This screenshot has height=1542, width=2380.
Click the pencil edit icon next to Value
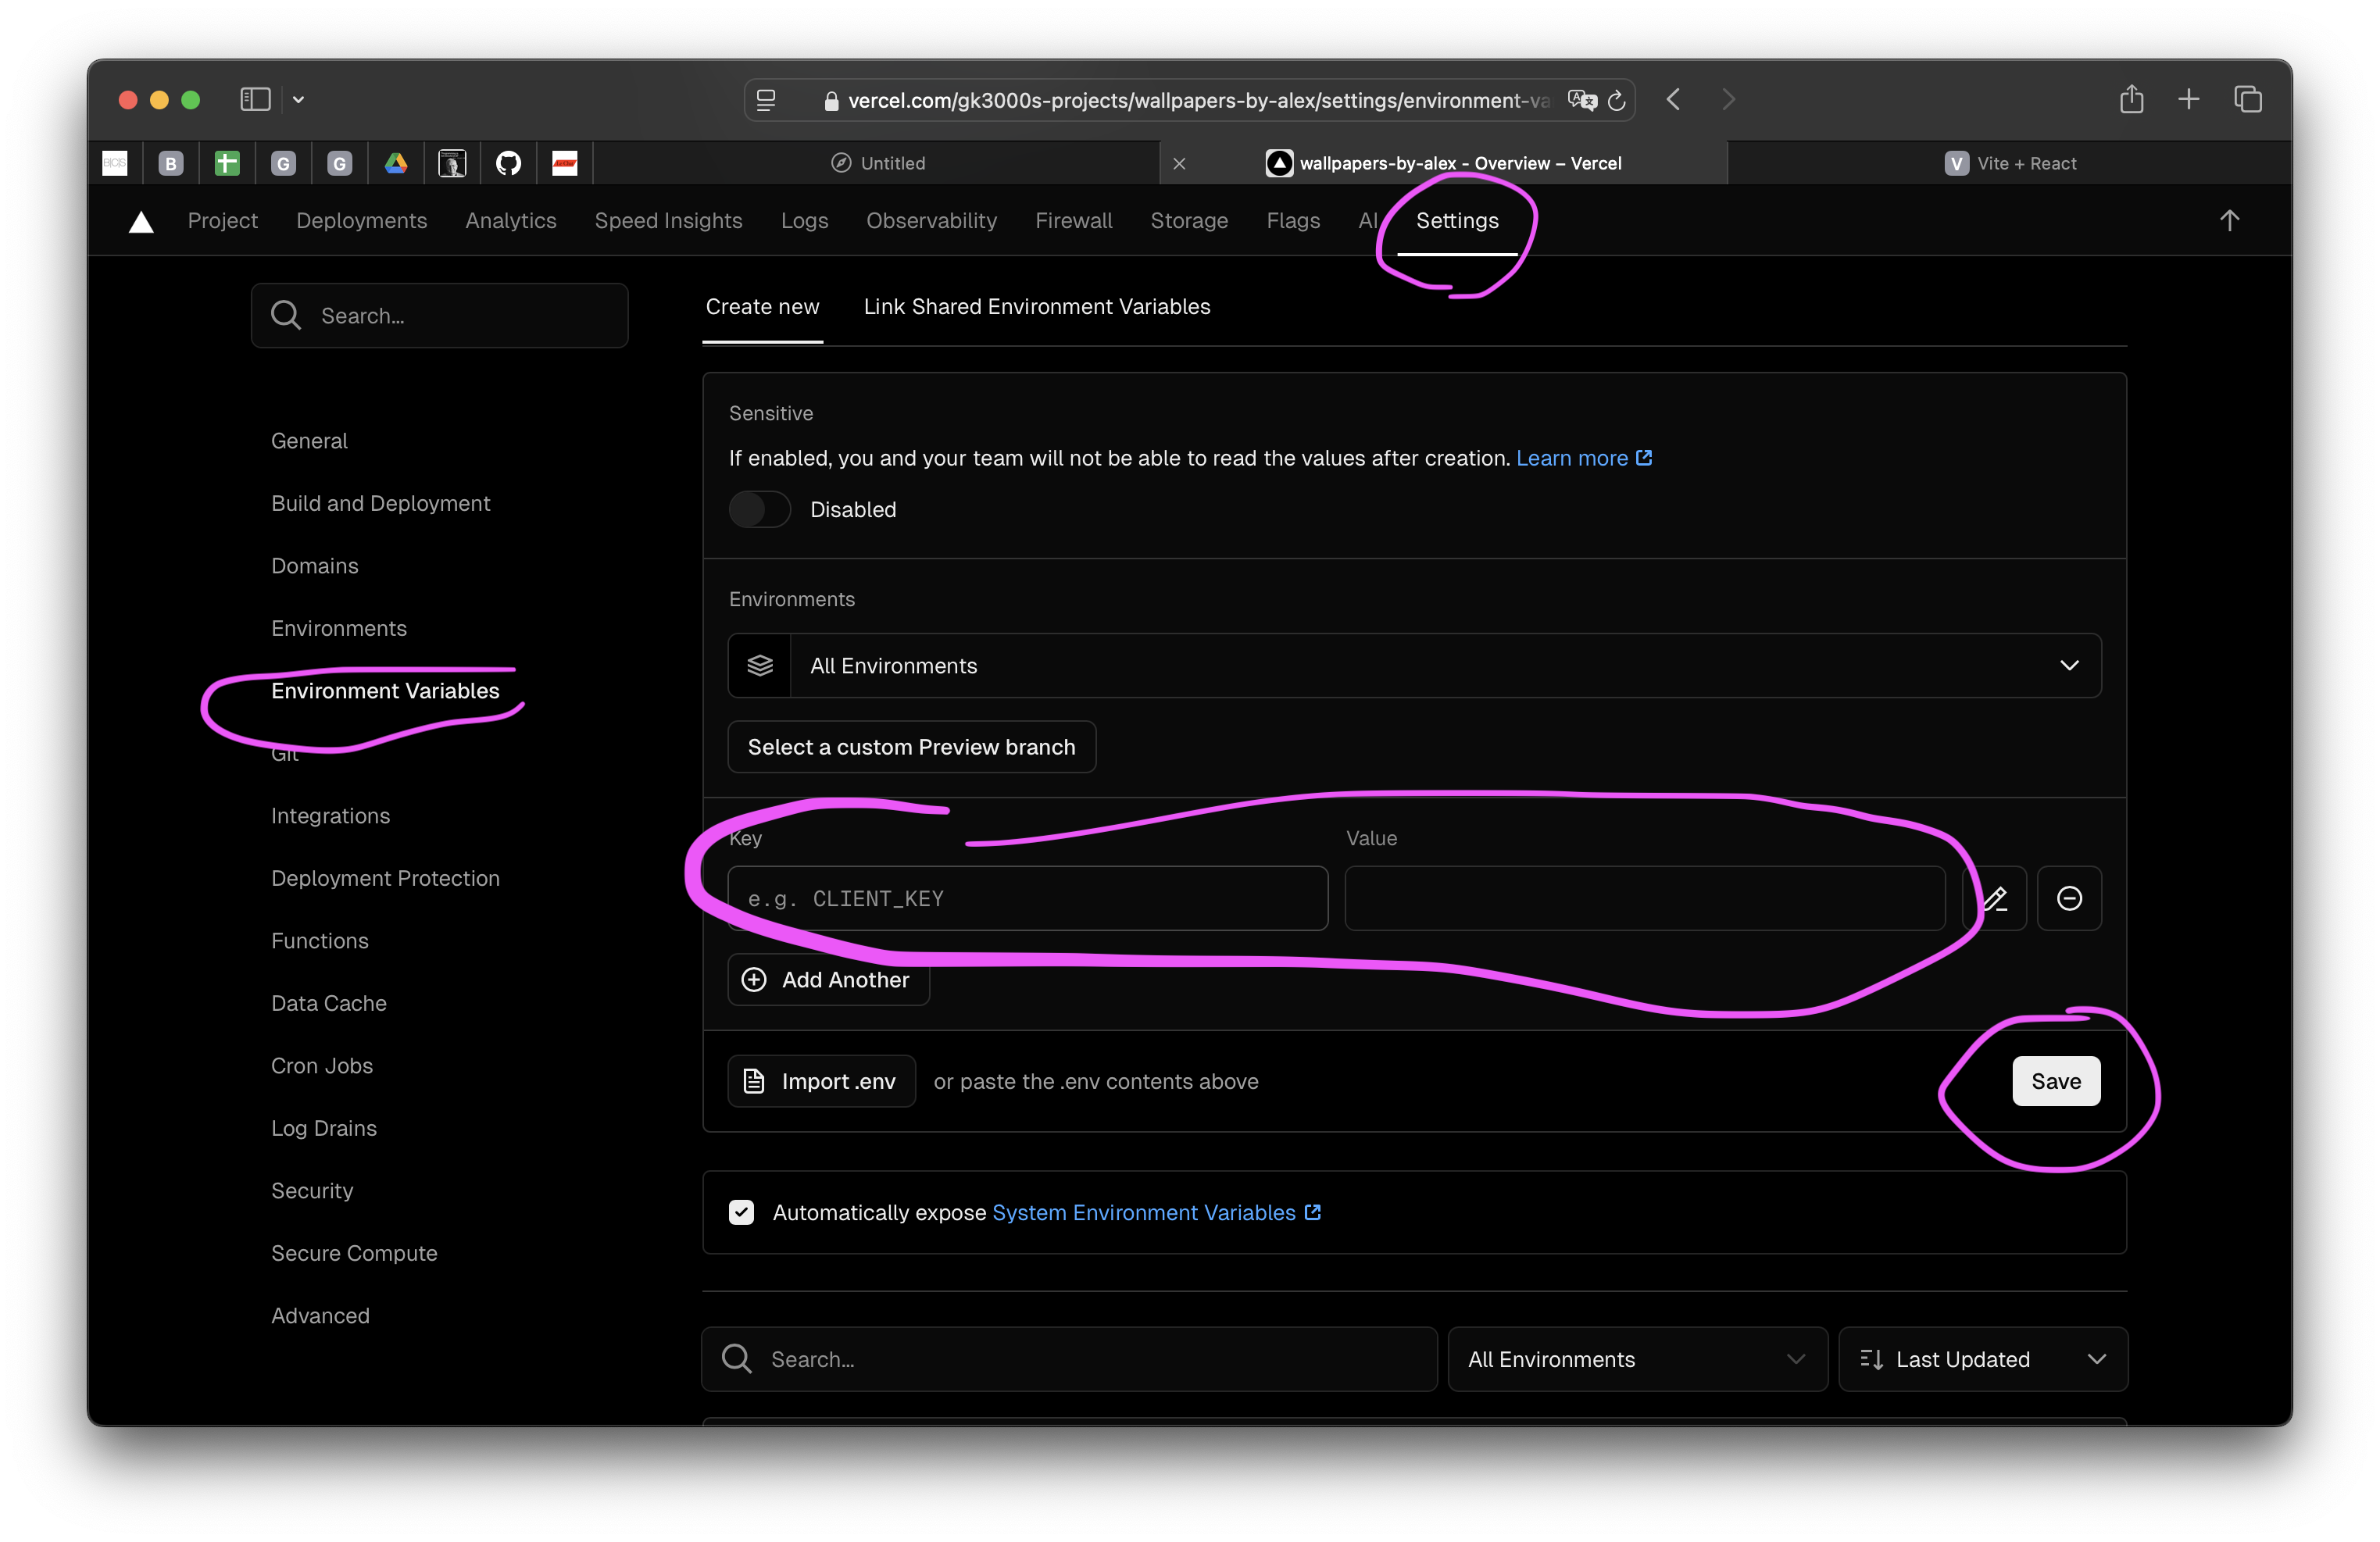click(1995, 898)
